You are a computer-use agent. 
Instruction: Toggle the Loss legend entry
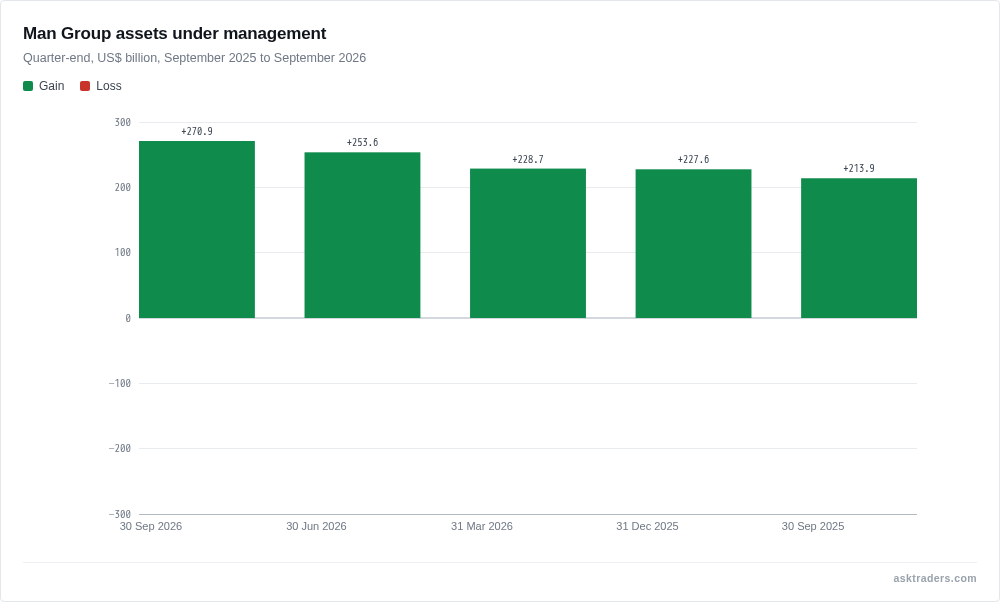coord(101,86)
